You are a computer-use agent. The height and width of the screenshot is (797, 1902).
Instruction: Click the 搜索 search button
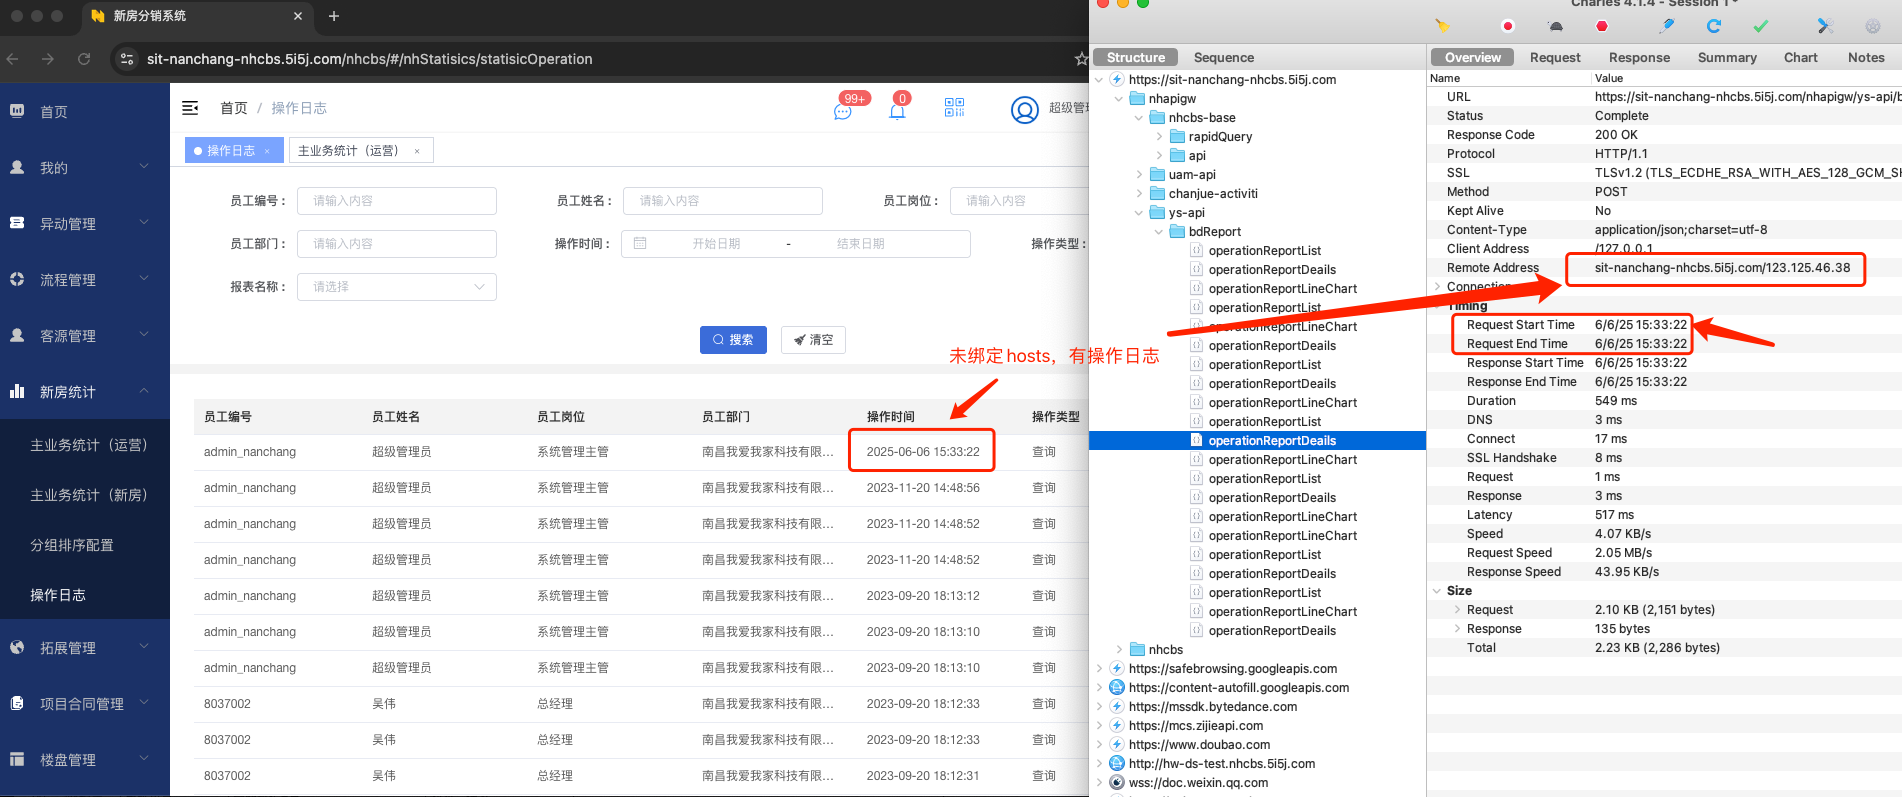pos(733,340)
